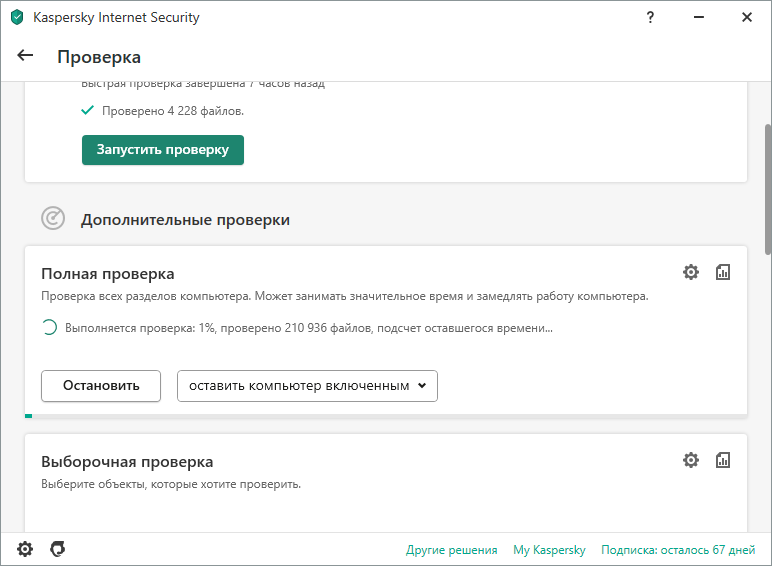Click the vertical scrollbar thumb

pos(767,190)
